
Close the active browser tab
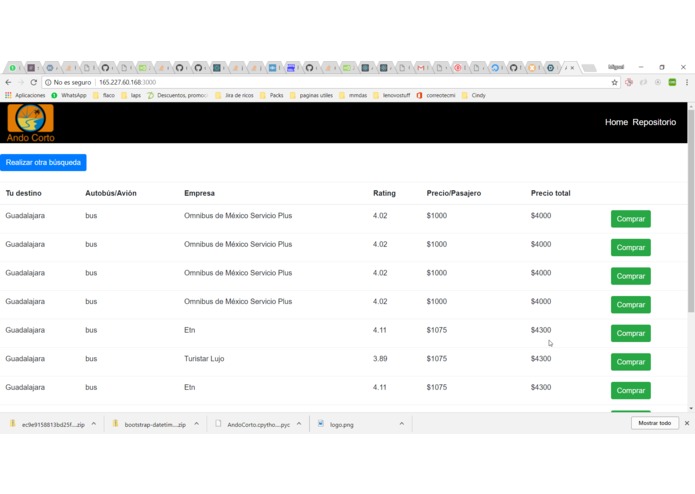click(x=573, y=68)
